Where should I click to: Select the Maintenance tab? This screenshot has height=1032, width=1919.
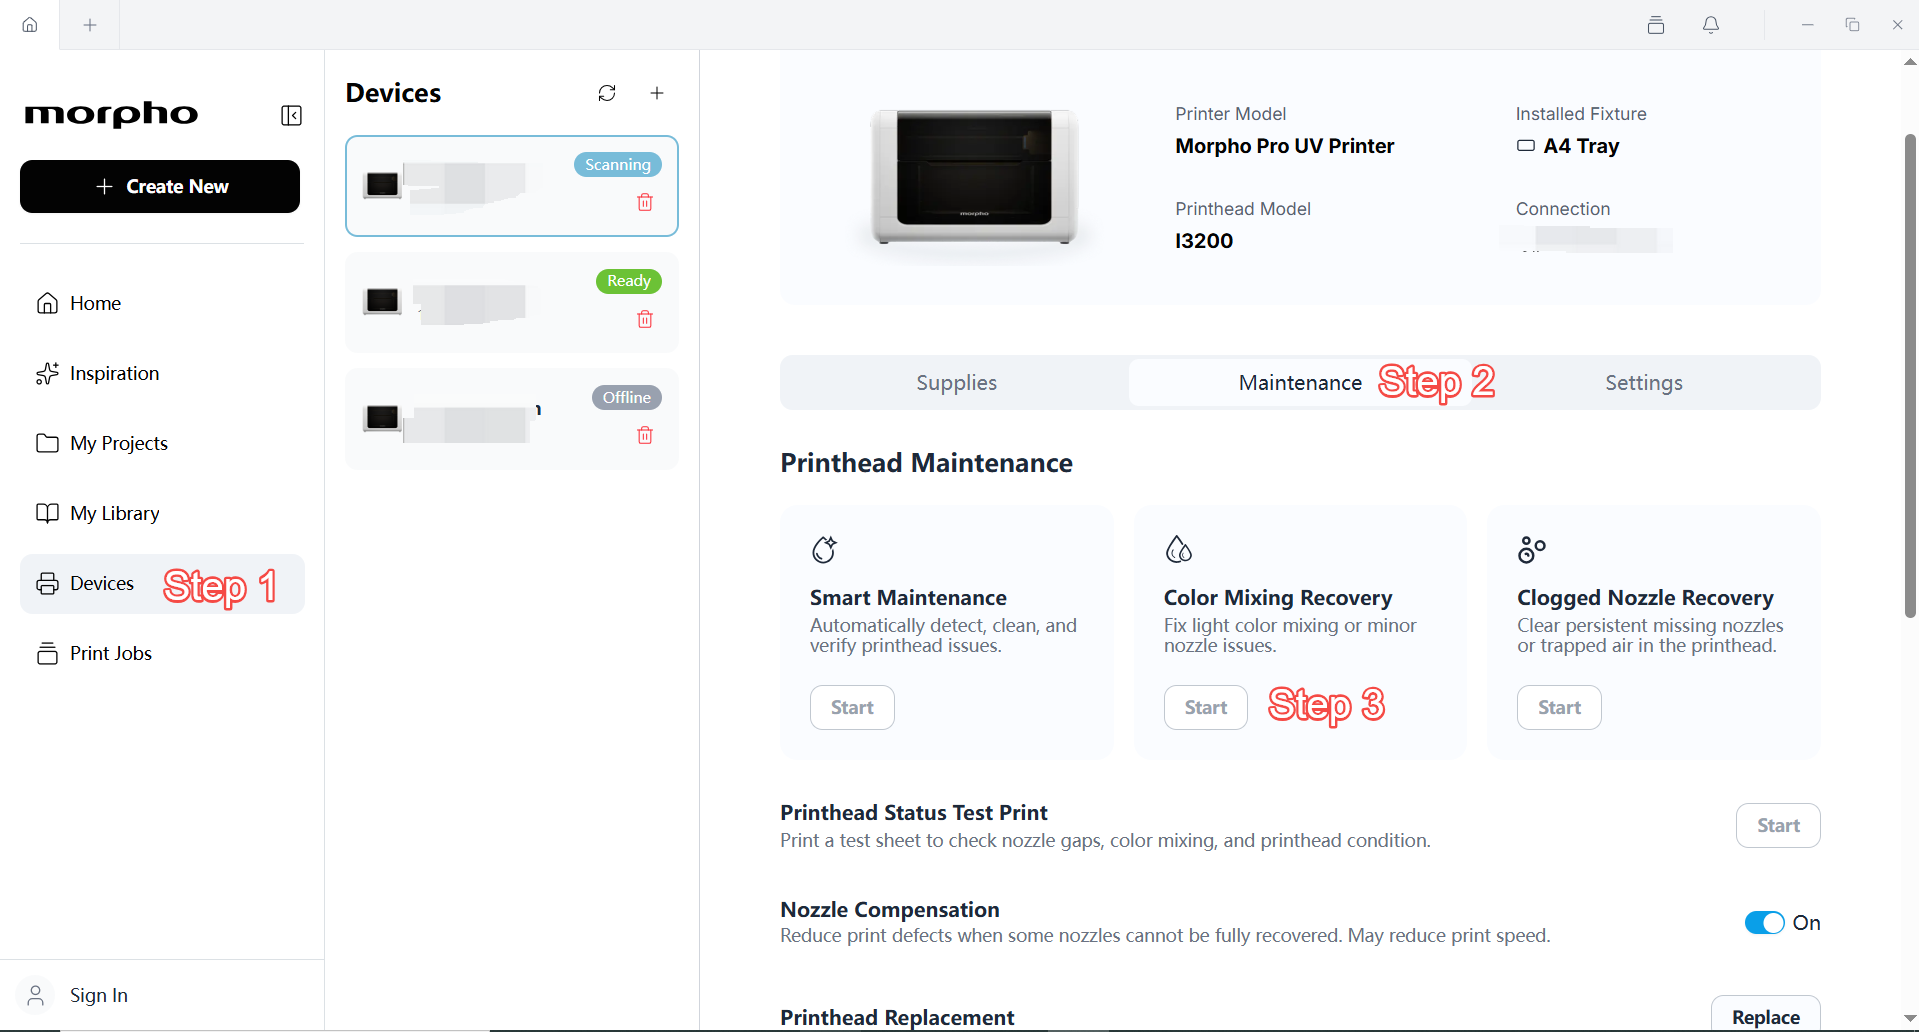tap(1300, 383)
